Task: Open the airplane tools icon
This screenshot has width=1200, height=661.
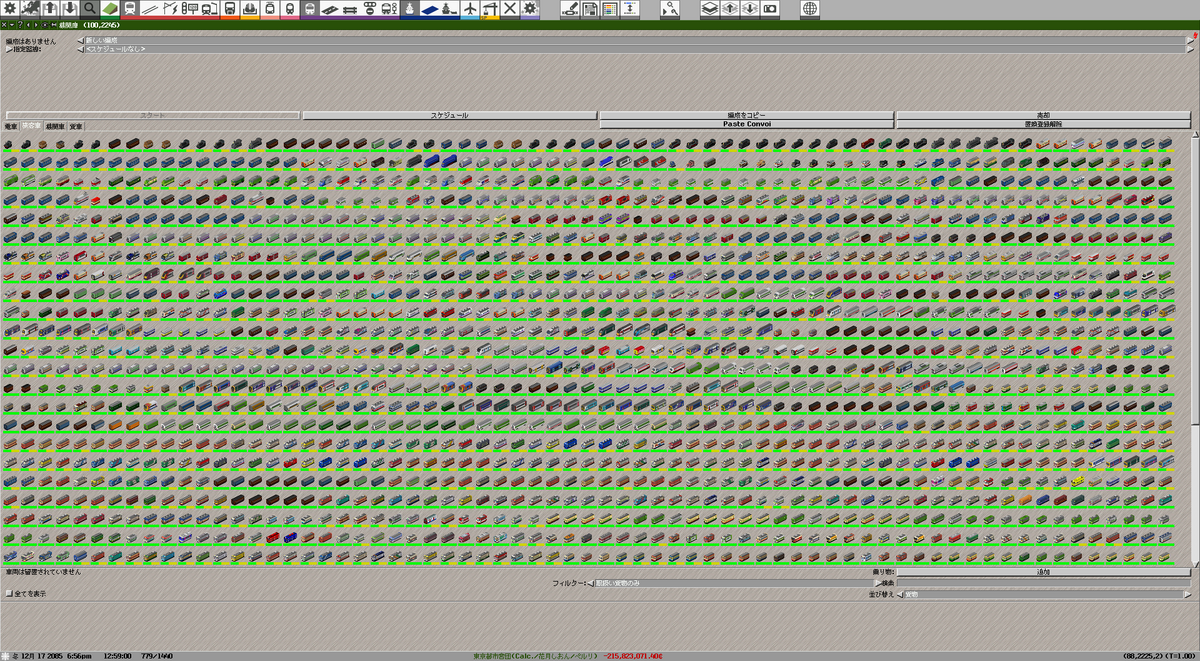Action: [x=470, y=10]
